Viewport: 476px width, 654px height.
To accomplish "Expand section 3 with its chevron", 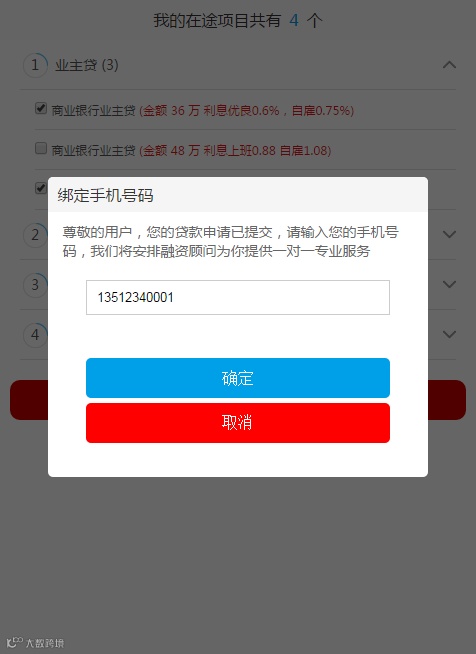I will coord(449,284).
